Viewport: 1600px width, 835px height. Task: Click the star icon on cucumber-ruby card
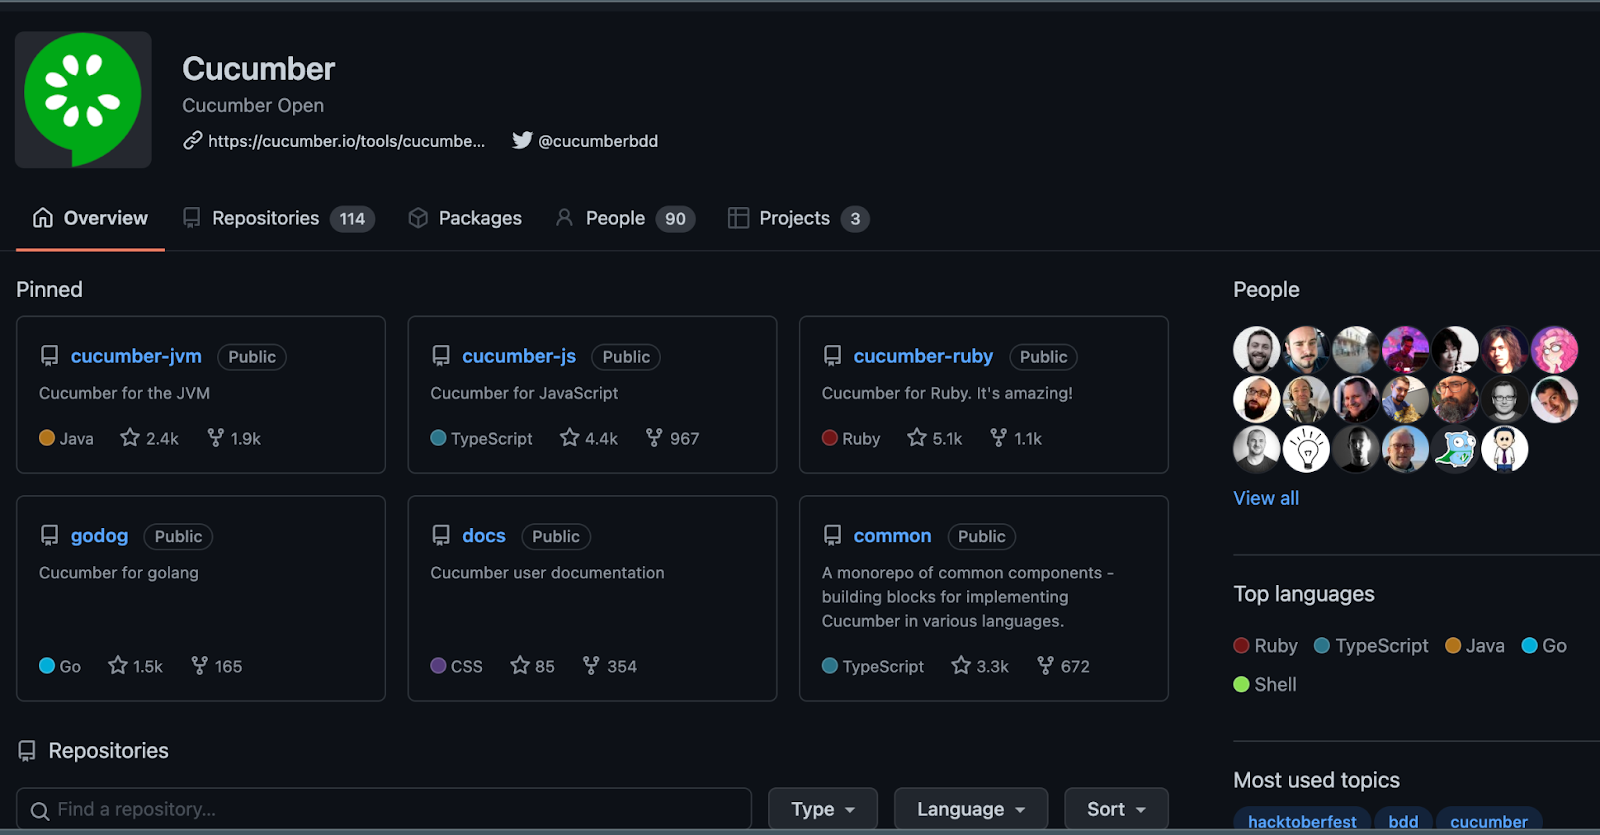tap(917, 437)
